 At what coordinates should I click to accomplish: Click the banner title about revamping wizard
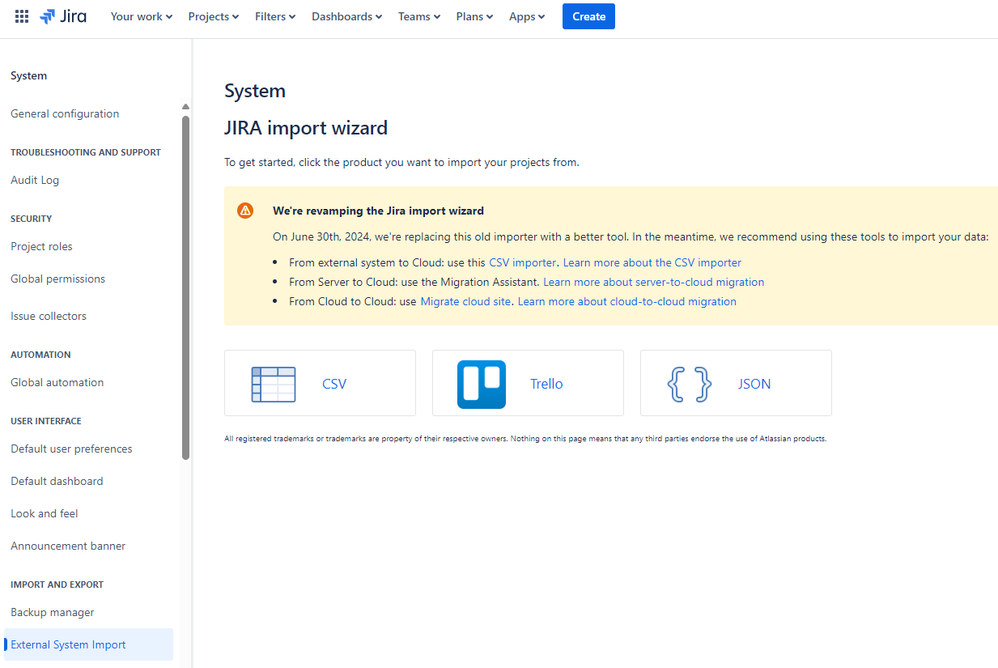(x=378, y=211)
